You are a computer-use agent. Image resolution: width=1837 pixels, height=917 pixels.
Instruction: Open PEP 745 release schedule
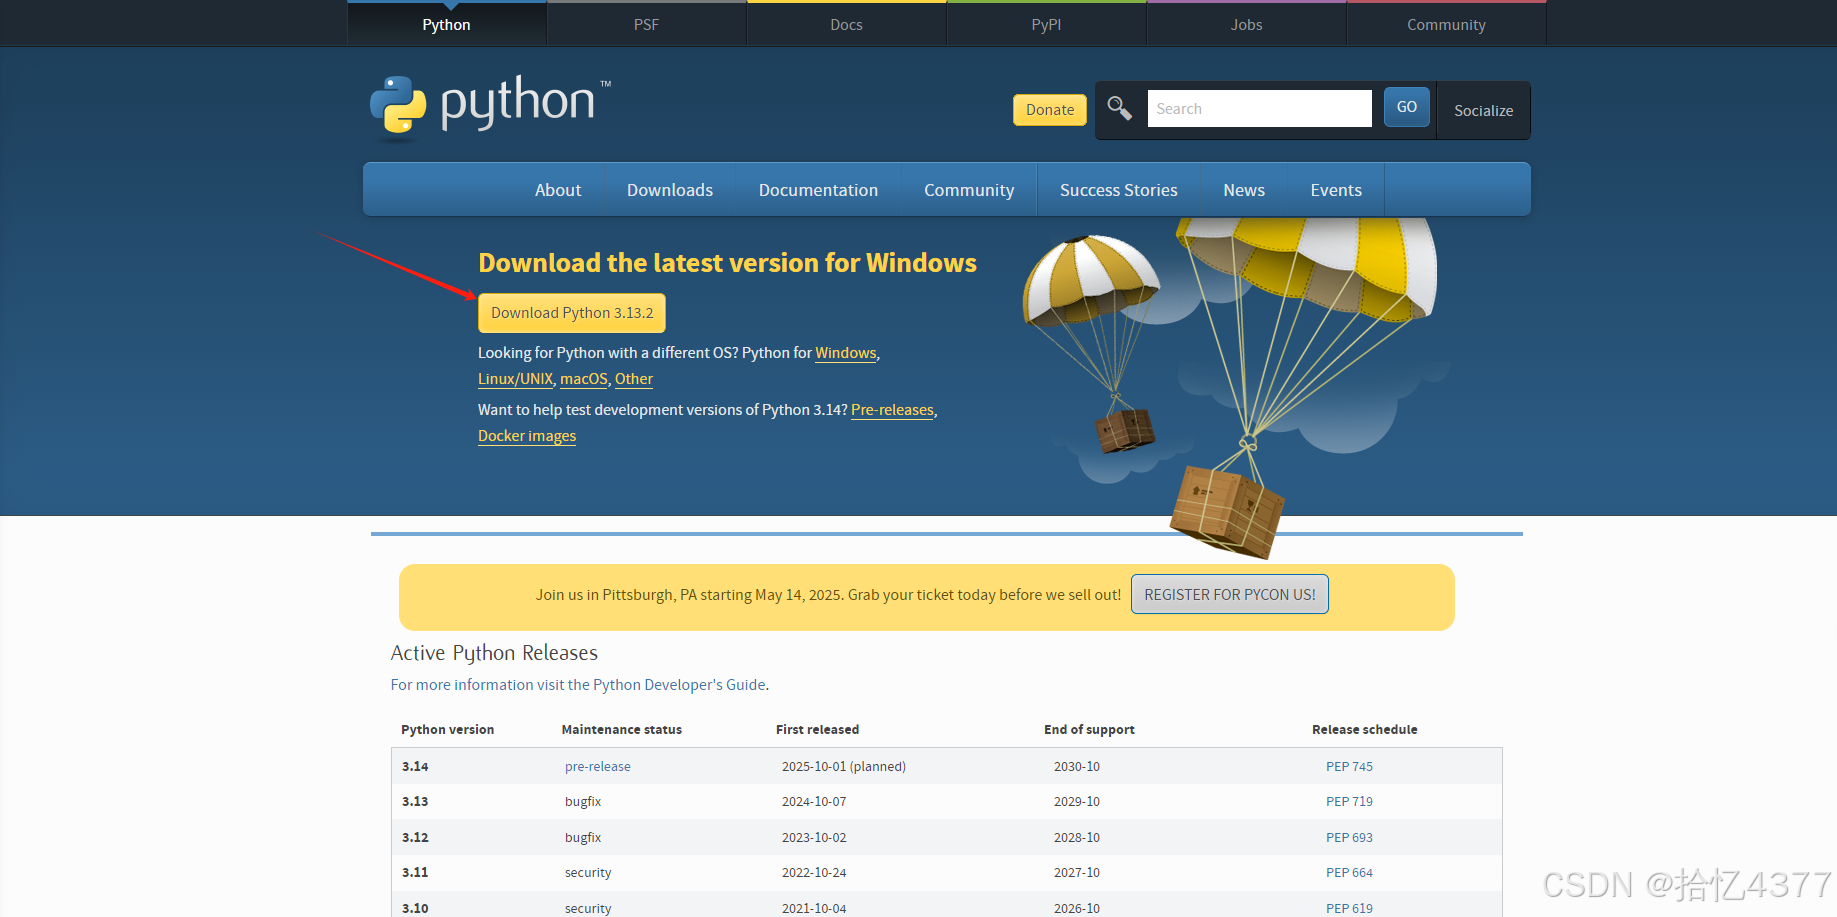tap(1349, 766)
